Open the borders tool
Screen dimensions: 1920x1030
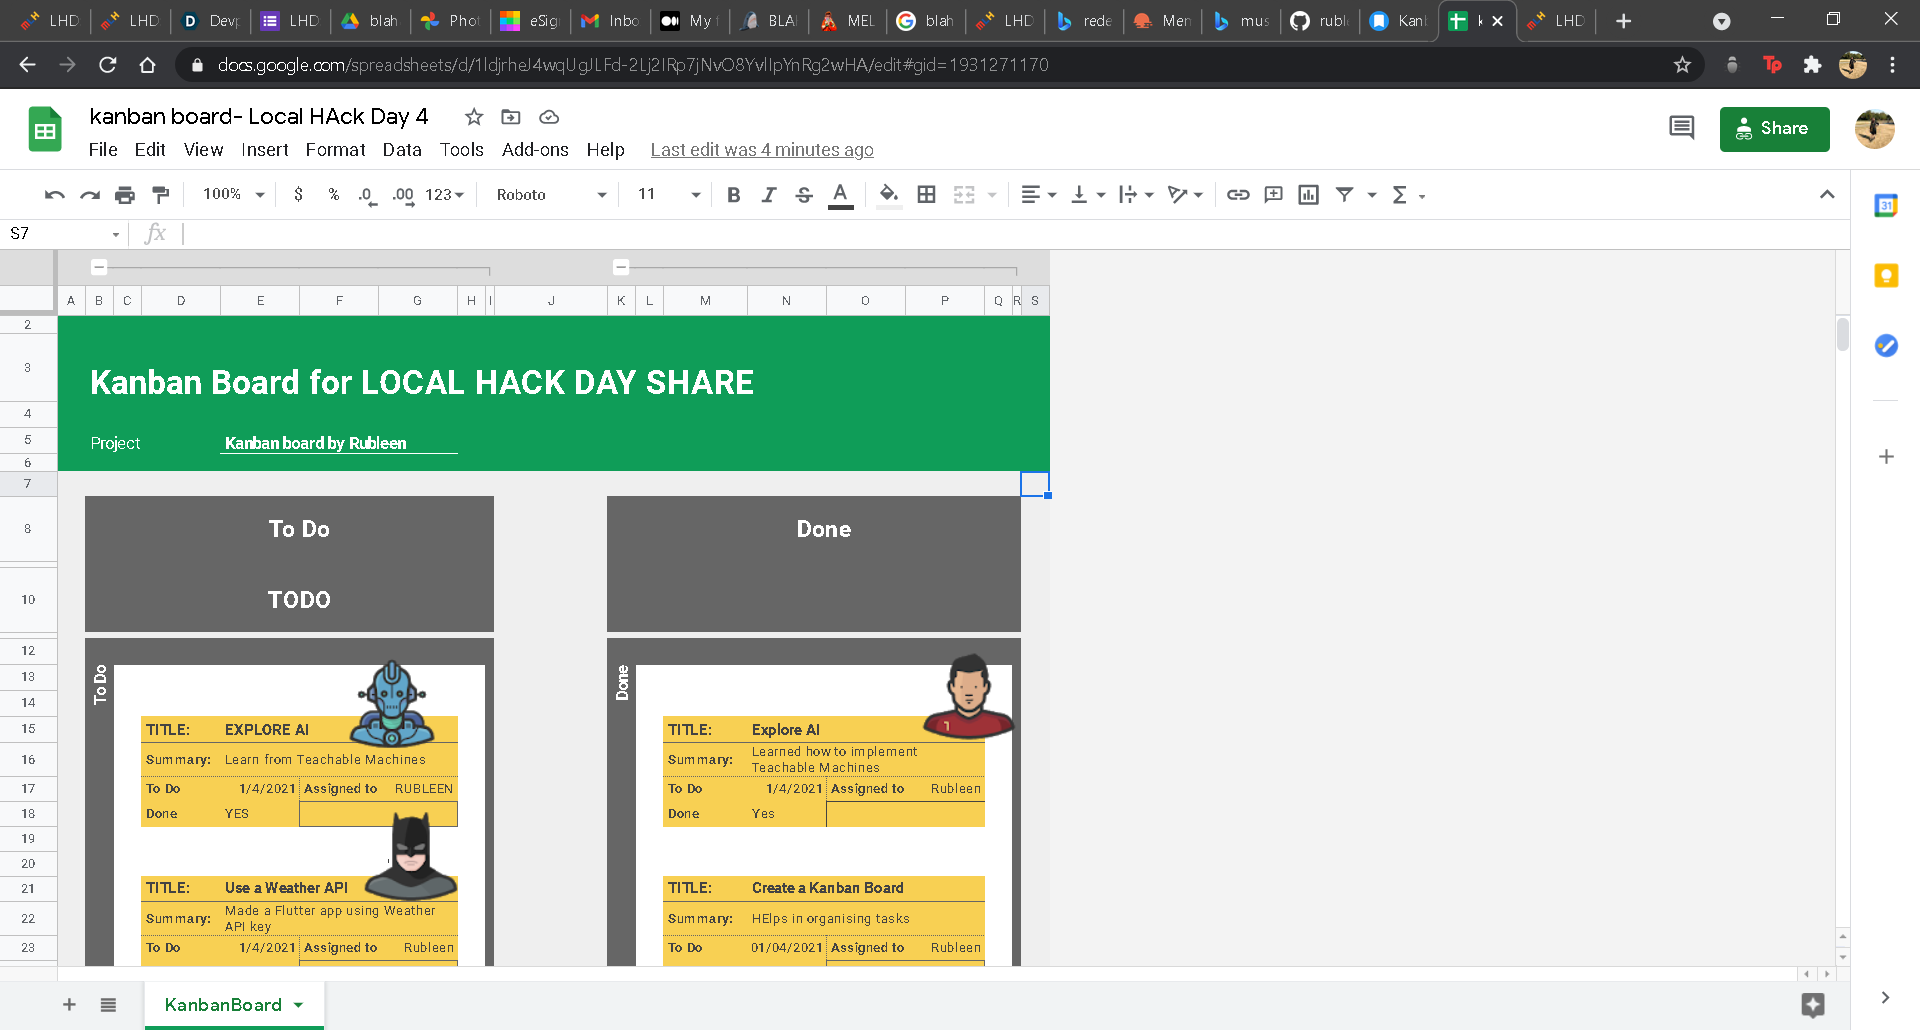(x=927, y=195)
